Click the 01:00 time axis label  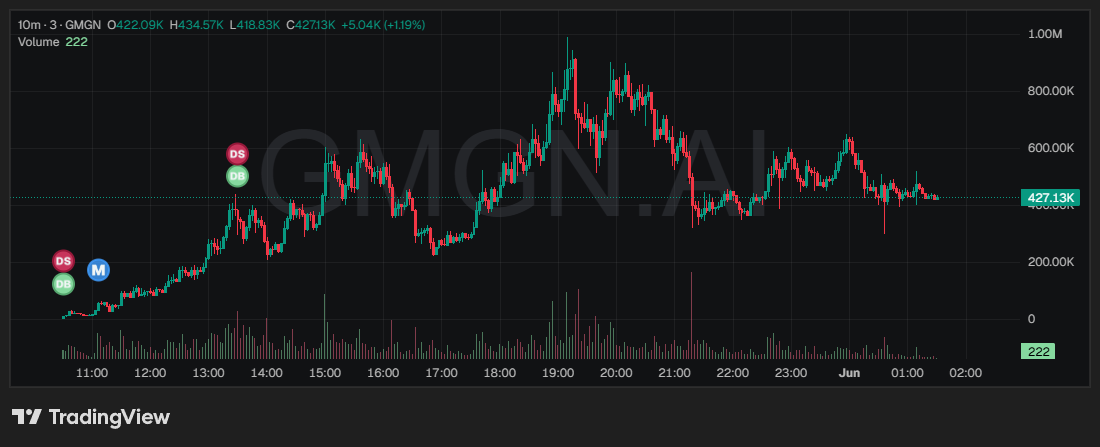(x=907, y=373)
